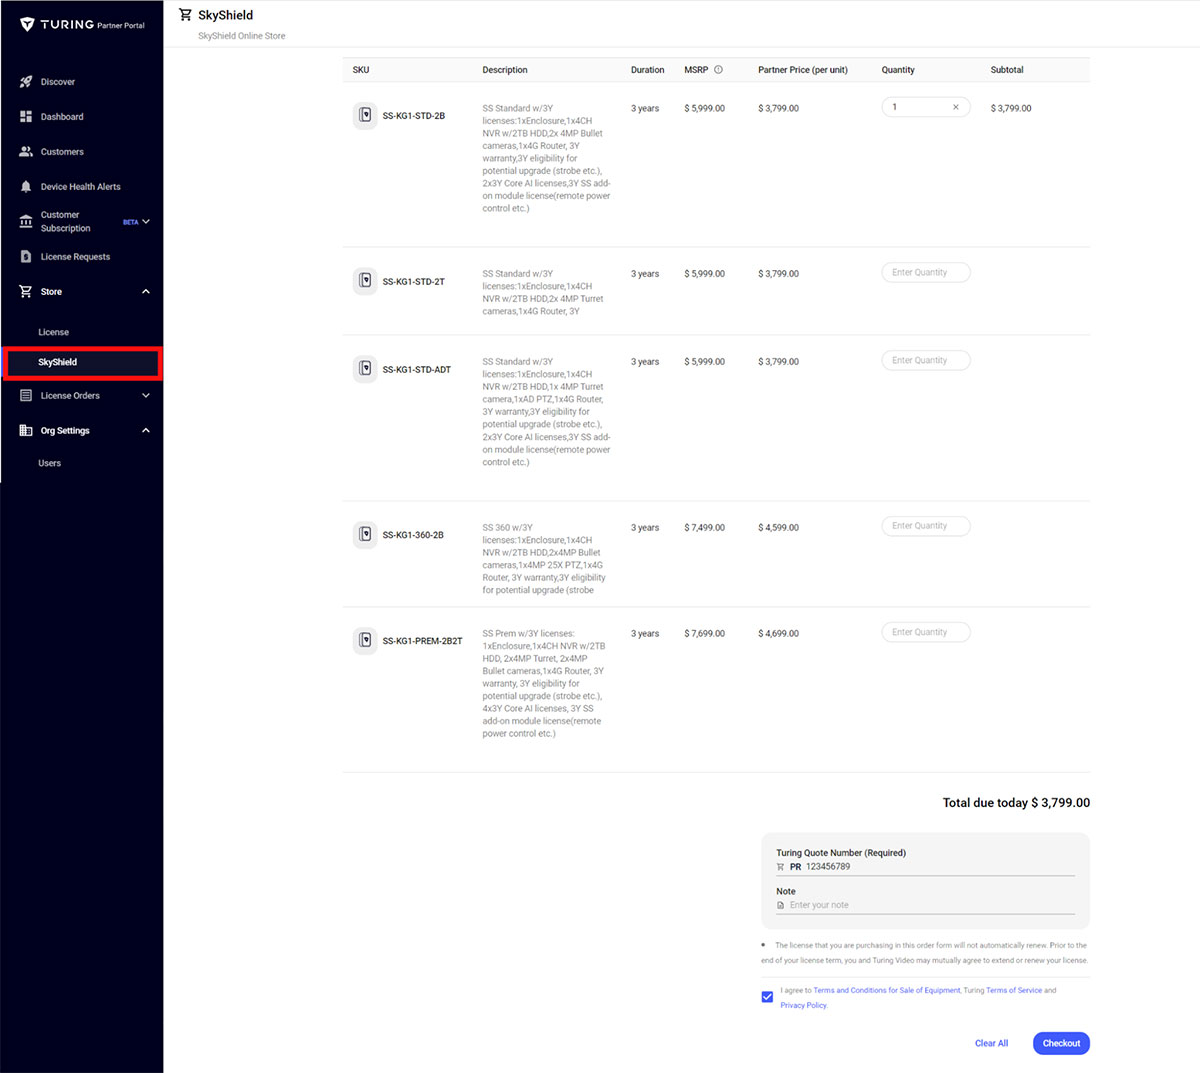Click the SKU column header
The height and width of the screenshot is (1073, 1200).
[361, 70]
